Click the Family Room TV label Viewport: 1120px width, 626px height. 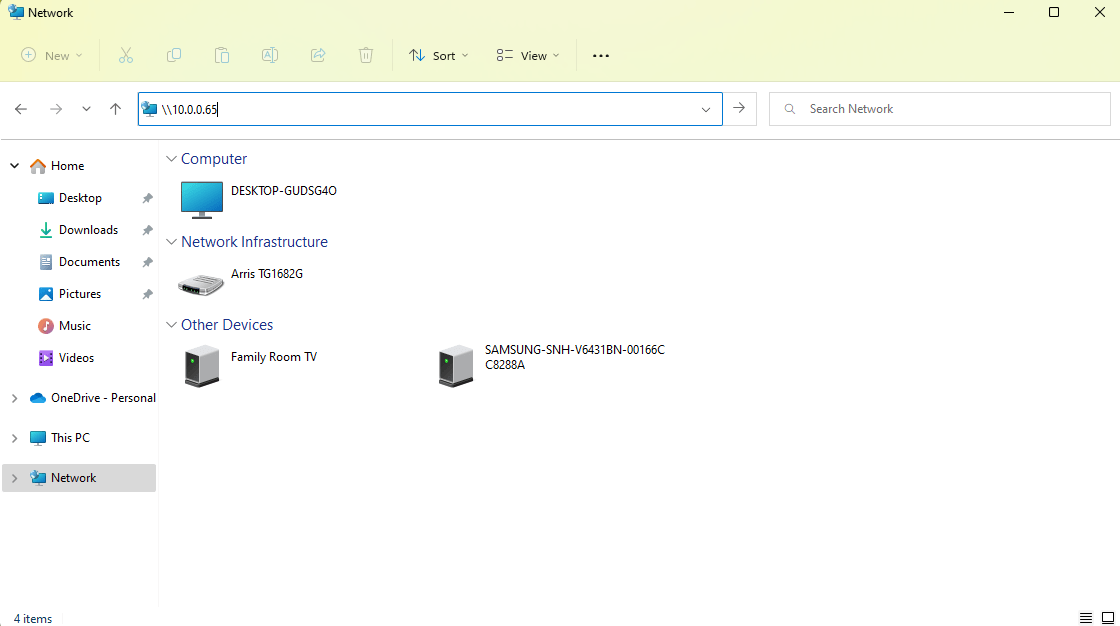coord(274,357)
